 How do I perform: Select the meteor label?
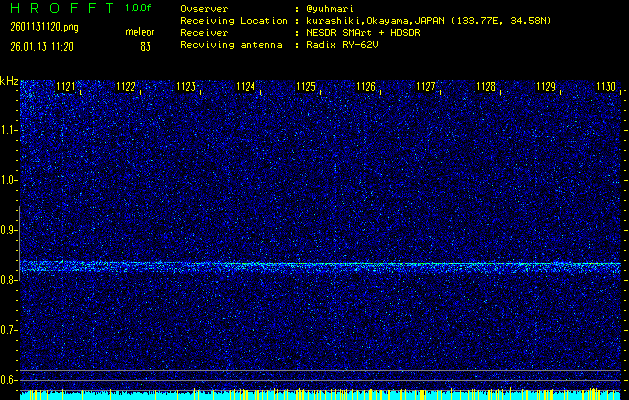(140, 32)
